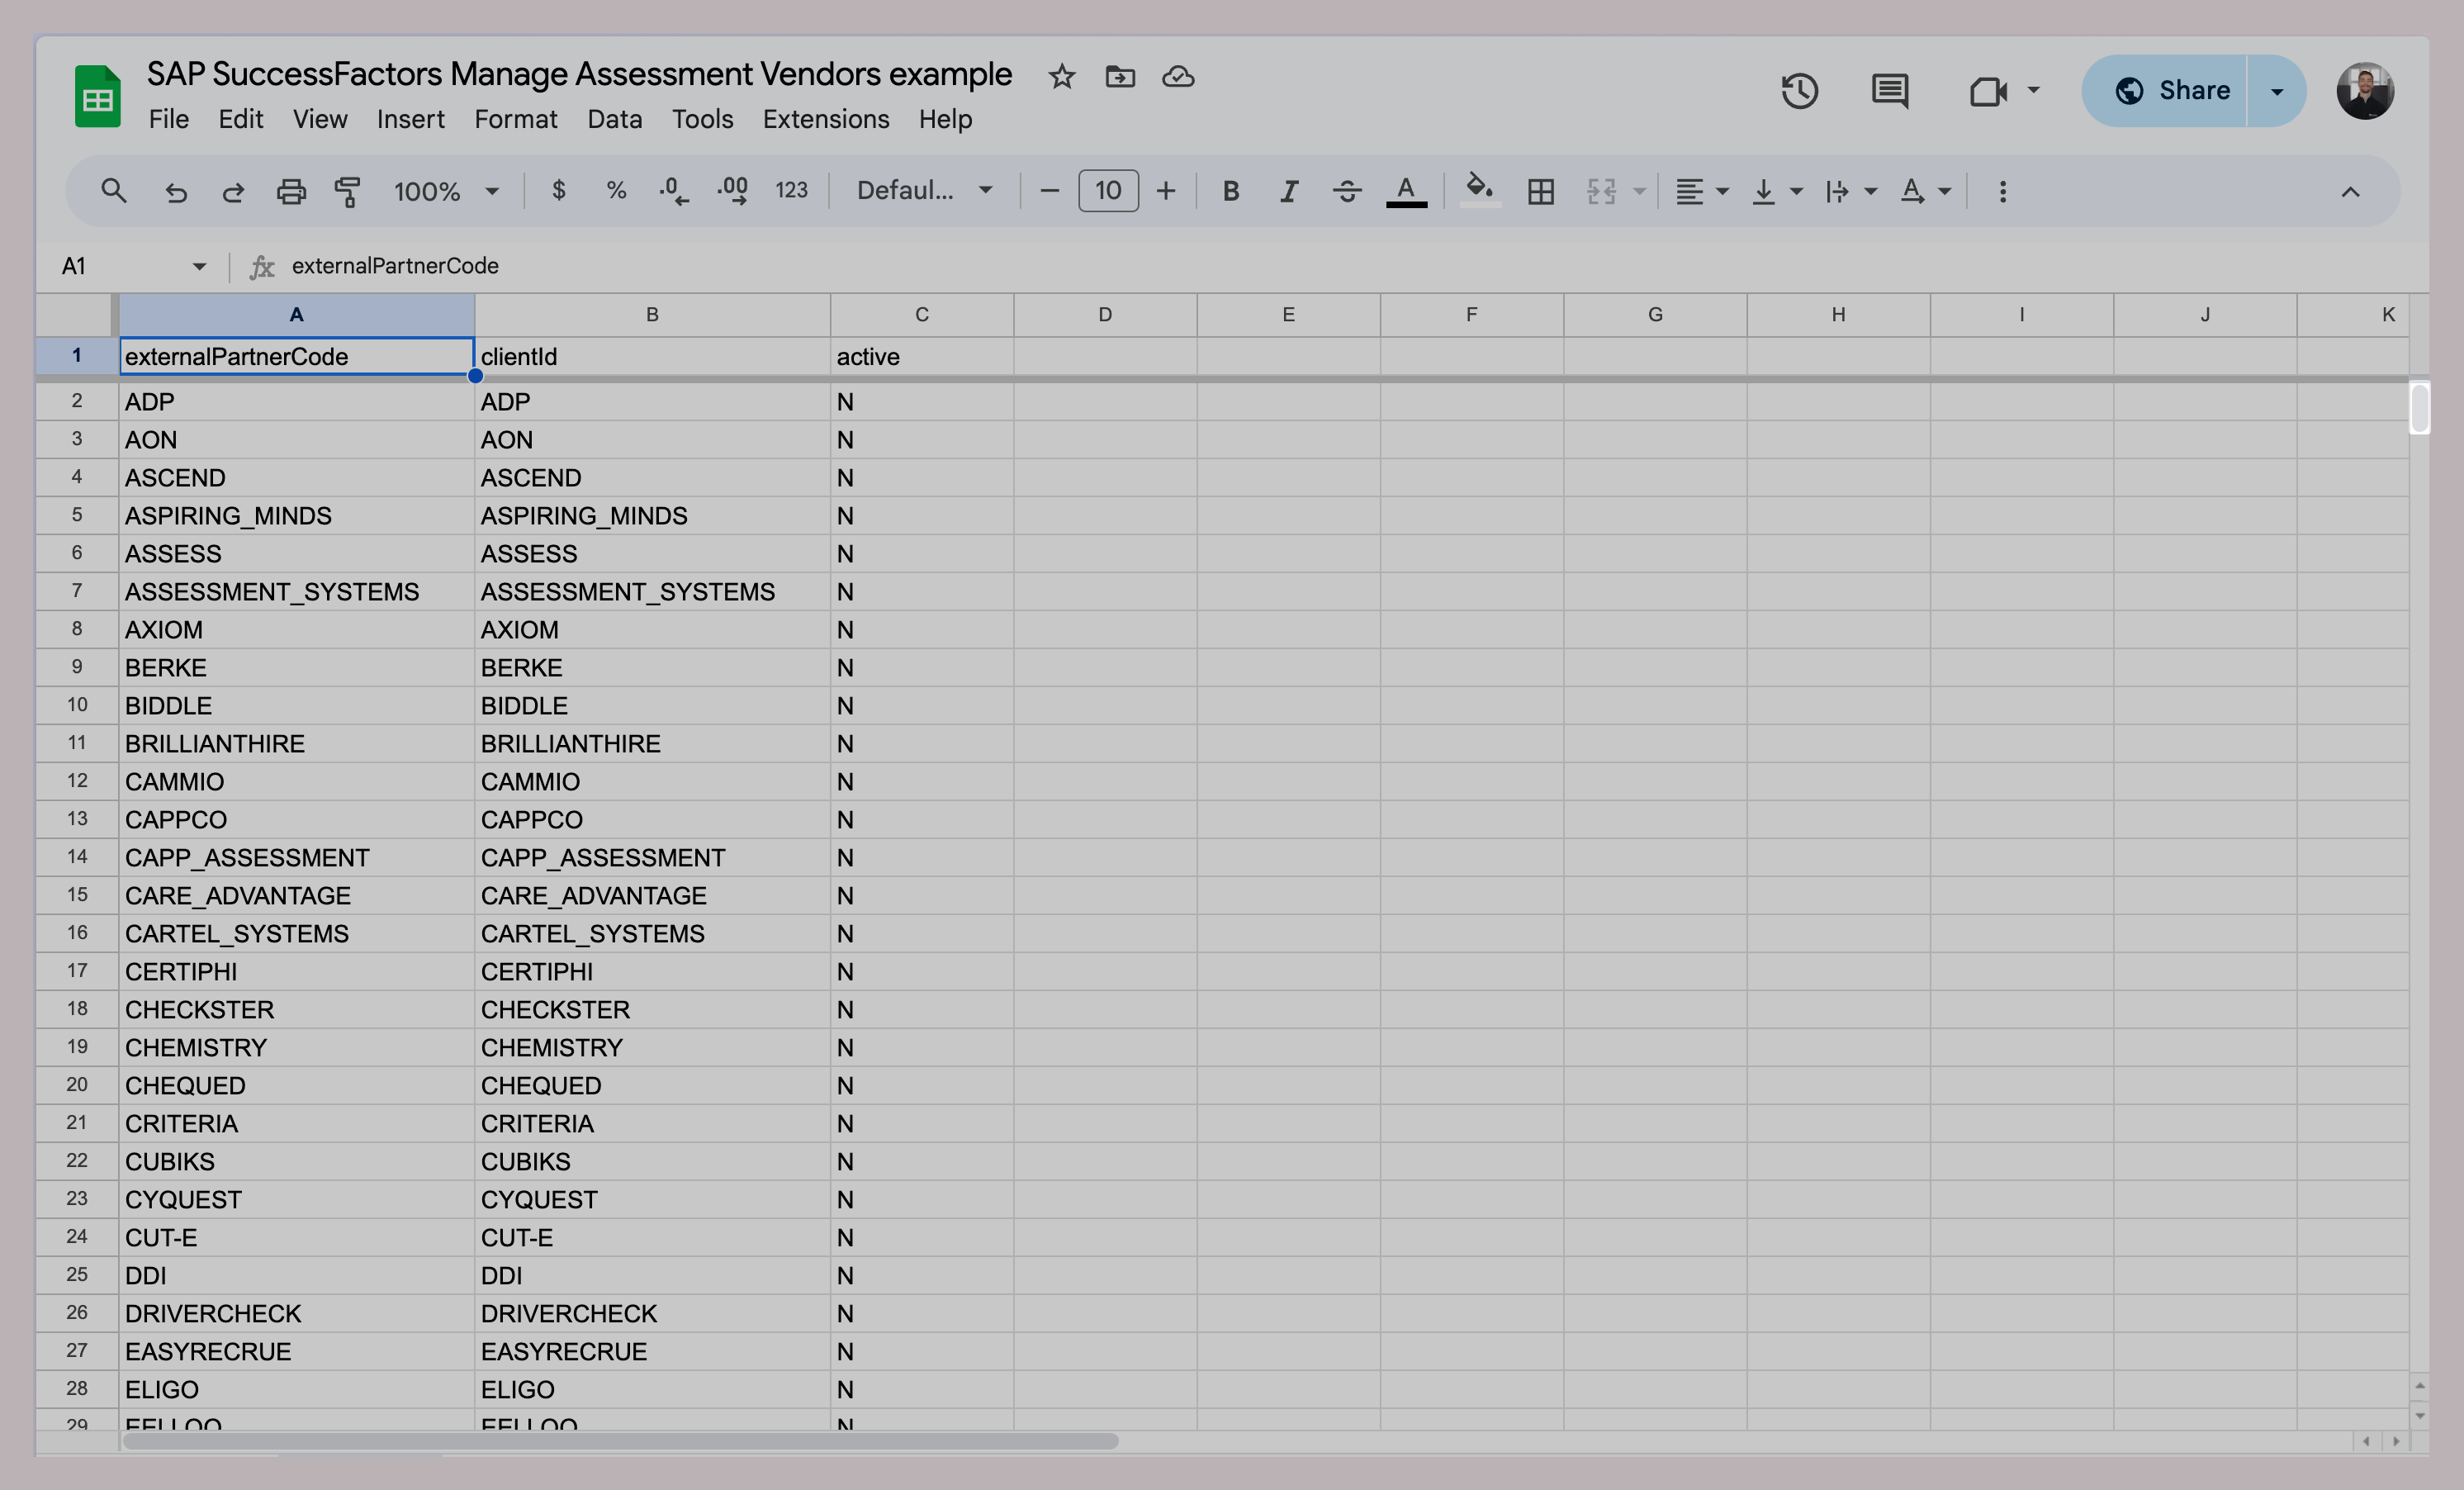Open the View menu
Viewport: 2464px width, 1490px height.
(320, 119)
